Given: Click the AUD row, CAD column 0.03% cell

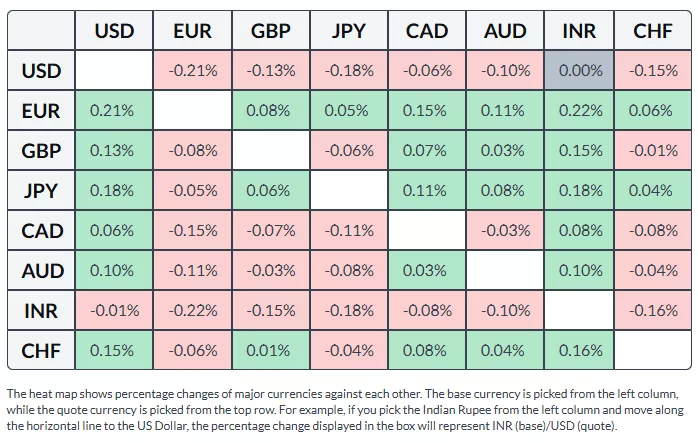Looking at the screenshot, I should coord(426,271).
